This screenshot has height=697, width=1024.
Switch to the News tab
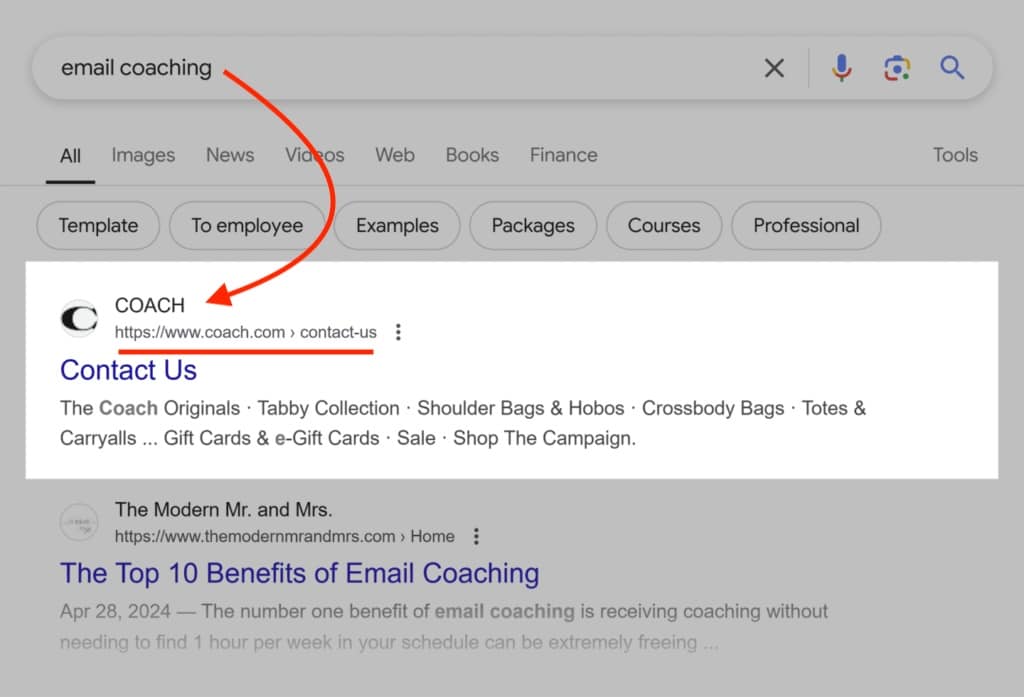pos(230,155)
